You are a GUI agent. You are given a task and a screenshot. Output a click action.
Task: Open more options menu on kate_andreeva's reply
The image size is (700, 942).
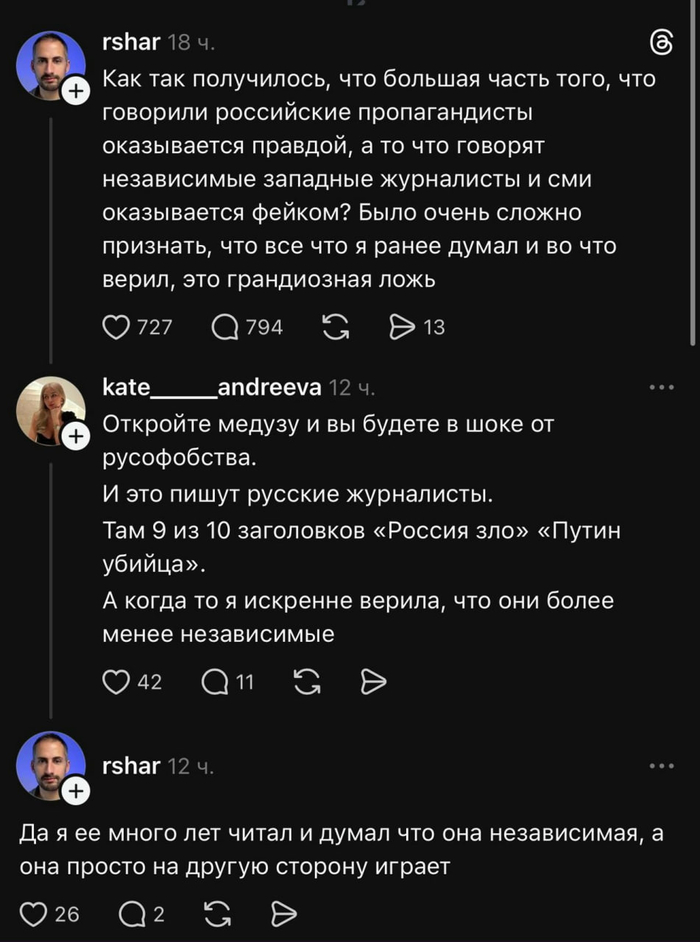click(x=662, y=387)
